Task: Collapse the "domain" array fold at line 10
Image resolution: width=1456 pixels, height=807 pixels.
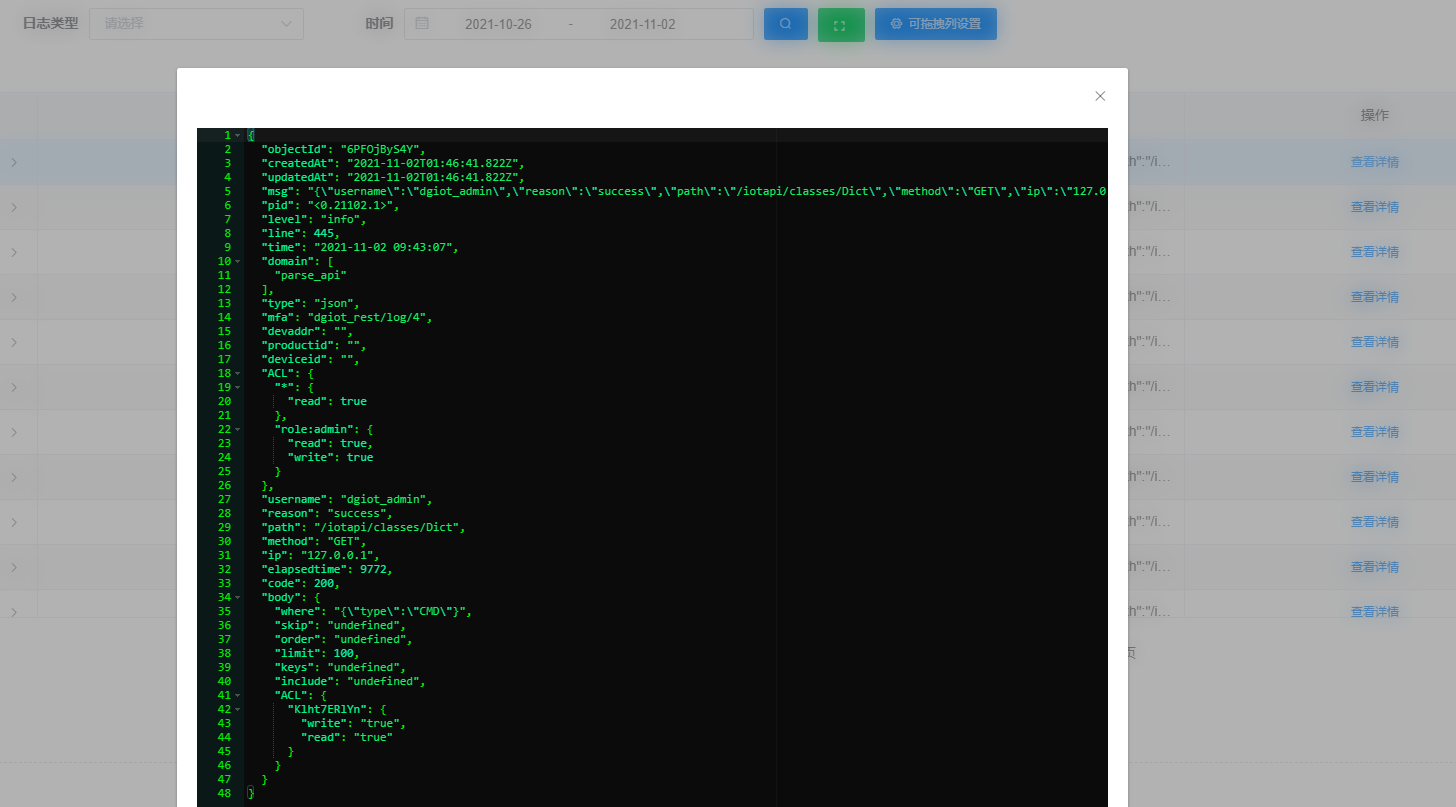Action: 238,261
